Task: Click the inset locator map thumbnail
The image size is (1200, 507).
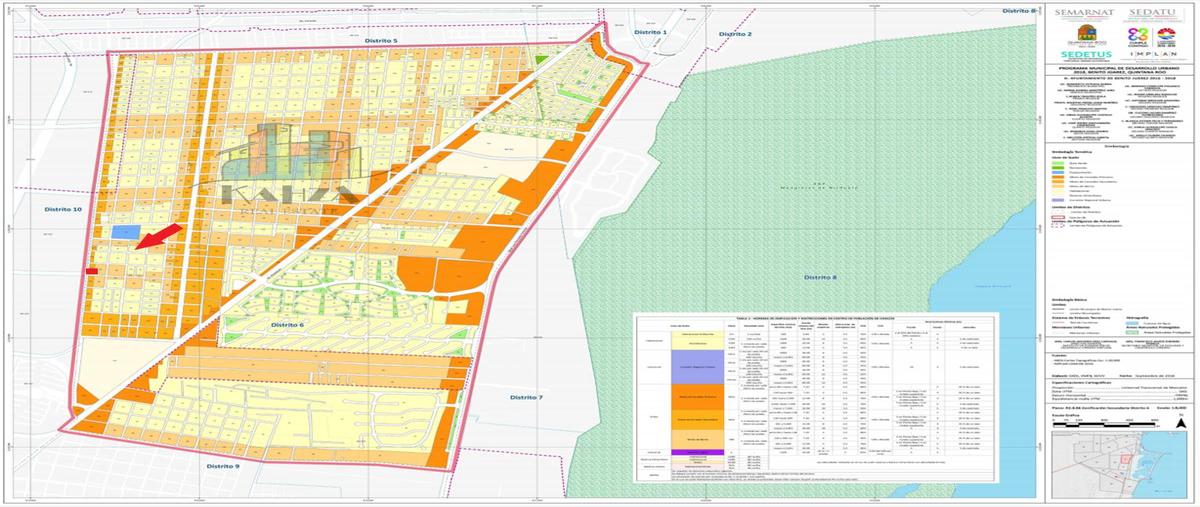Action: [x=1119, y=465]
